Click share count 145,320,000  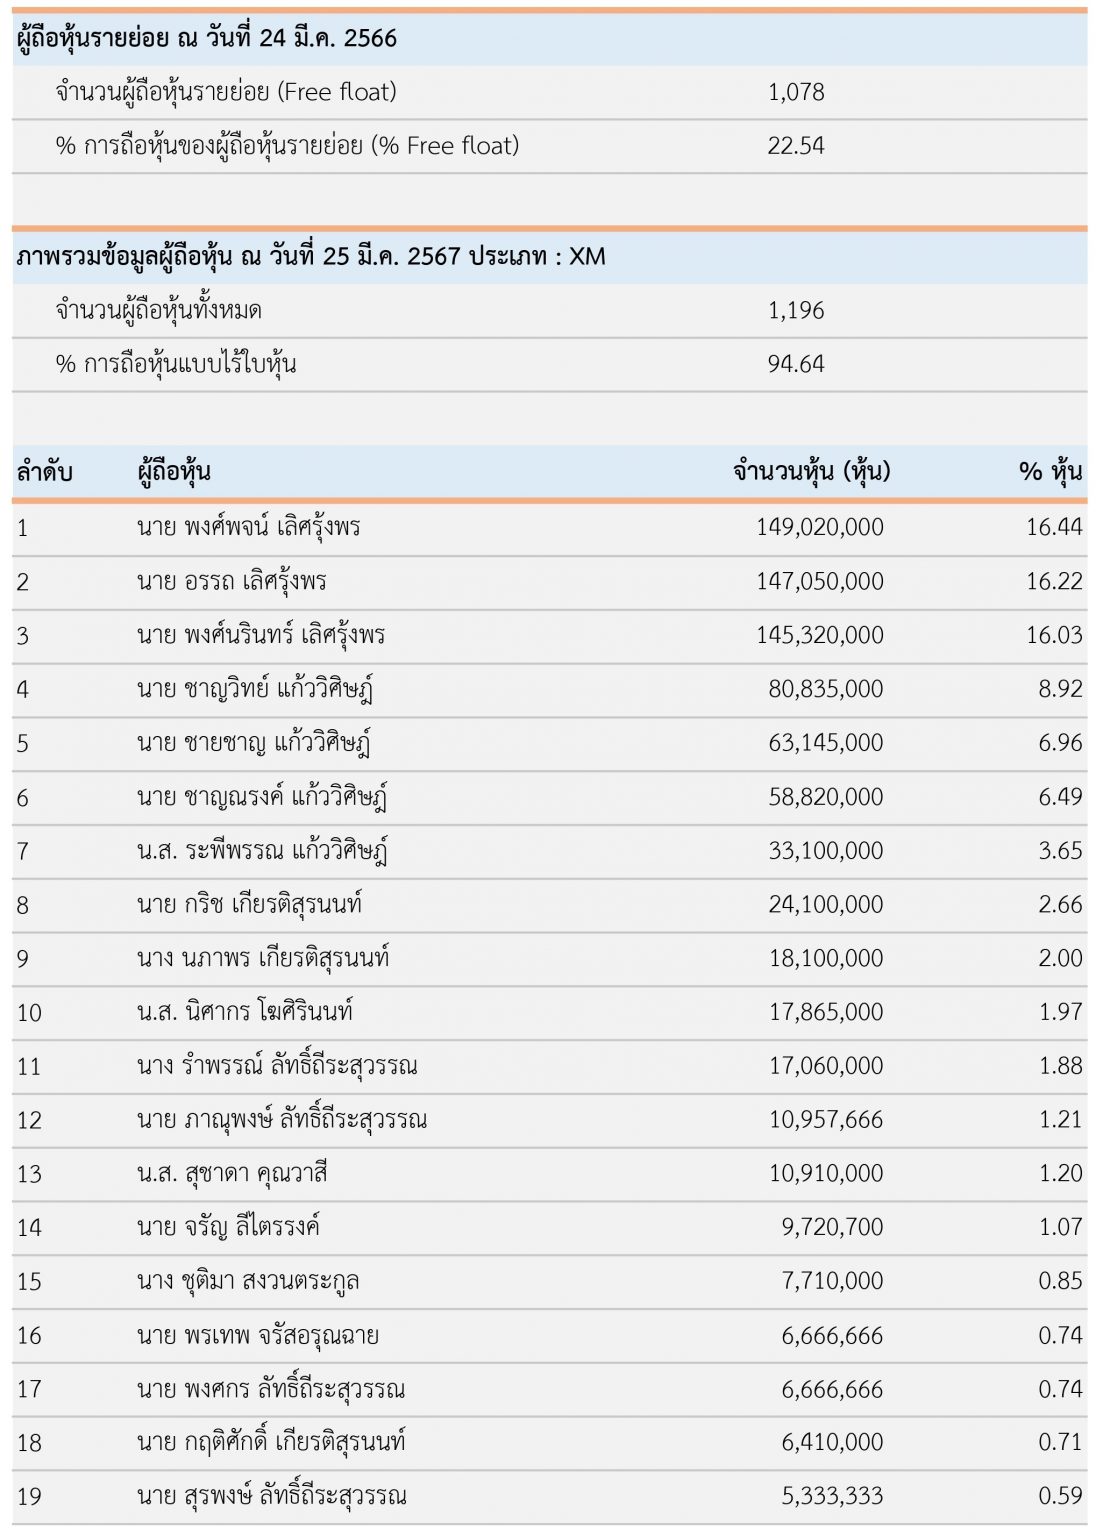click(819, 635)
